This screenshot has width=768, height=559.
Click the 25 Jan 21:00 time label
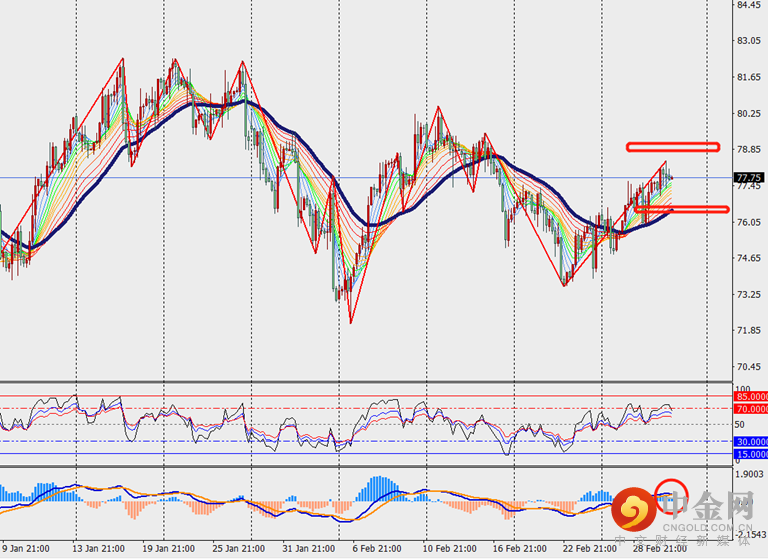(x=239, y=549)
